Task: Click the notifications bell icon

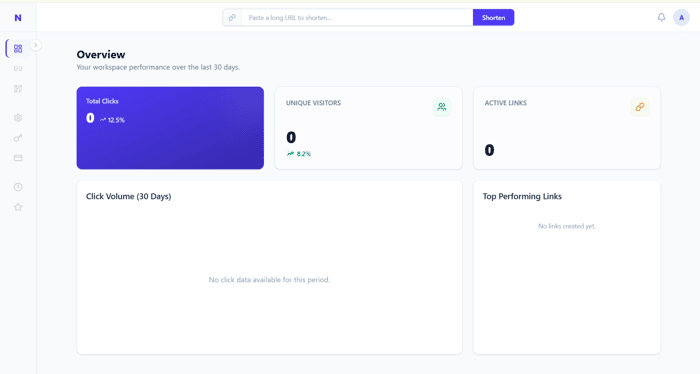Action: point(661,17)
